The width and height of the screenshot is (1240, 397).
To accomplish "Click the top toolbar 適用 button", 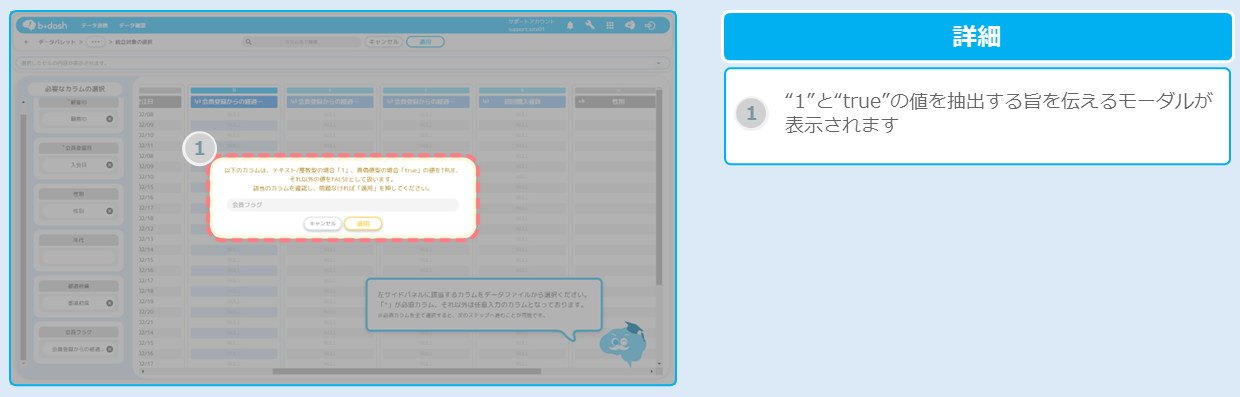I will click(x=425, y=42).
